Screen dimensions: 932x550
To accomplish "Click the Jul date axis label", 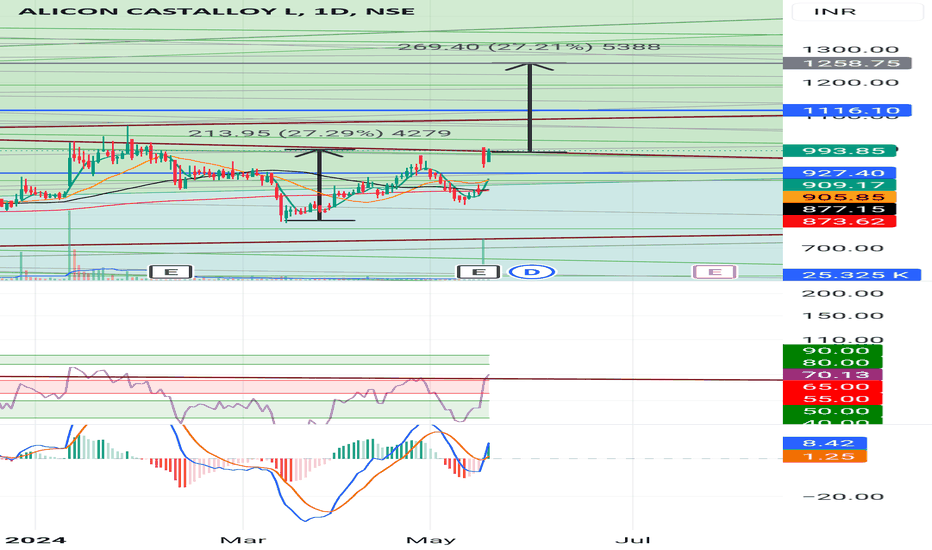I will pos(632,540).
